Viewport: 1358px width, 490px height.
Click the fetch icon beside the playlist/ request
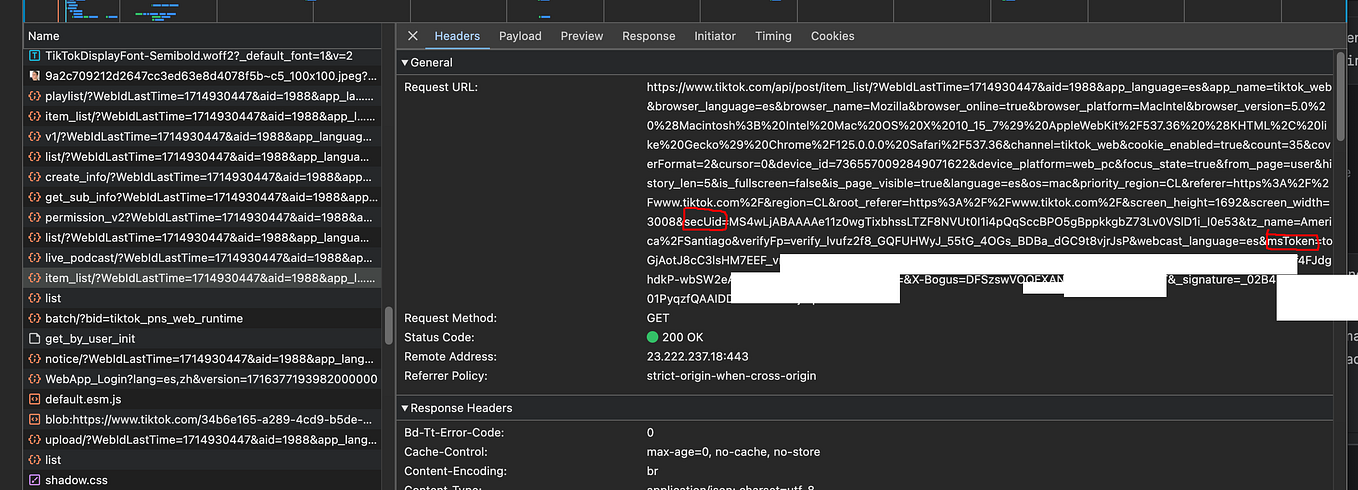(x=35, y=97)
